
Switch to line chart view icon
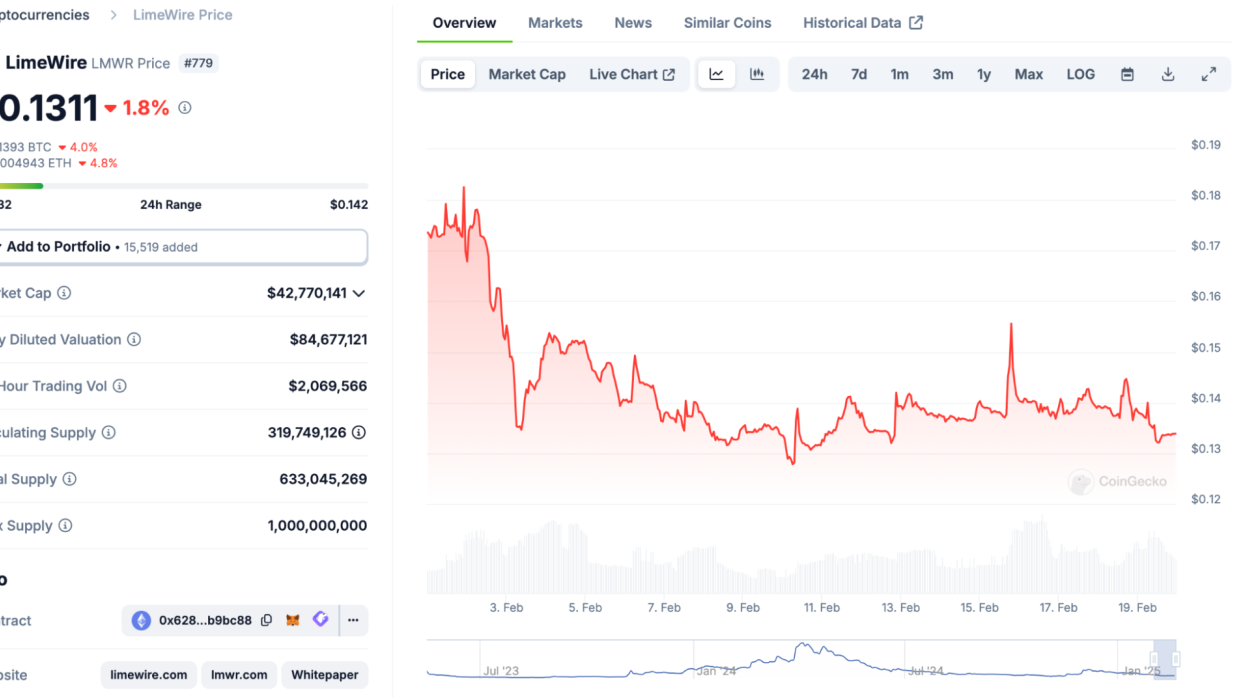click(x=717, y=74)
